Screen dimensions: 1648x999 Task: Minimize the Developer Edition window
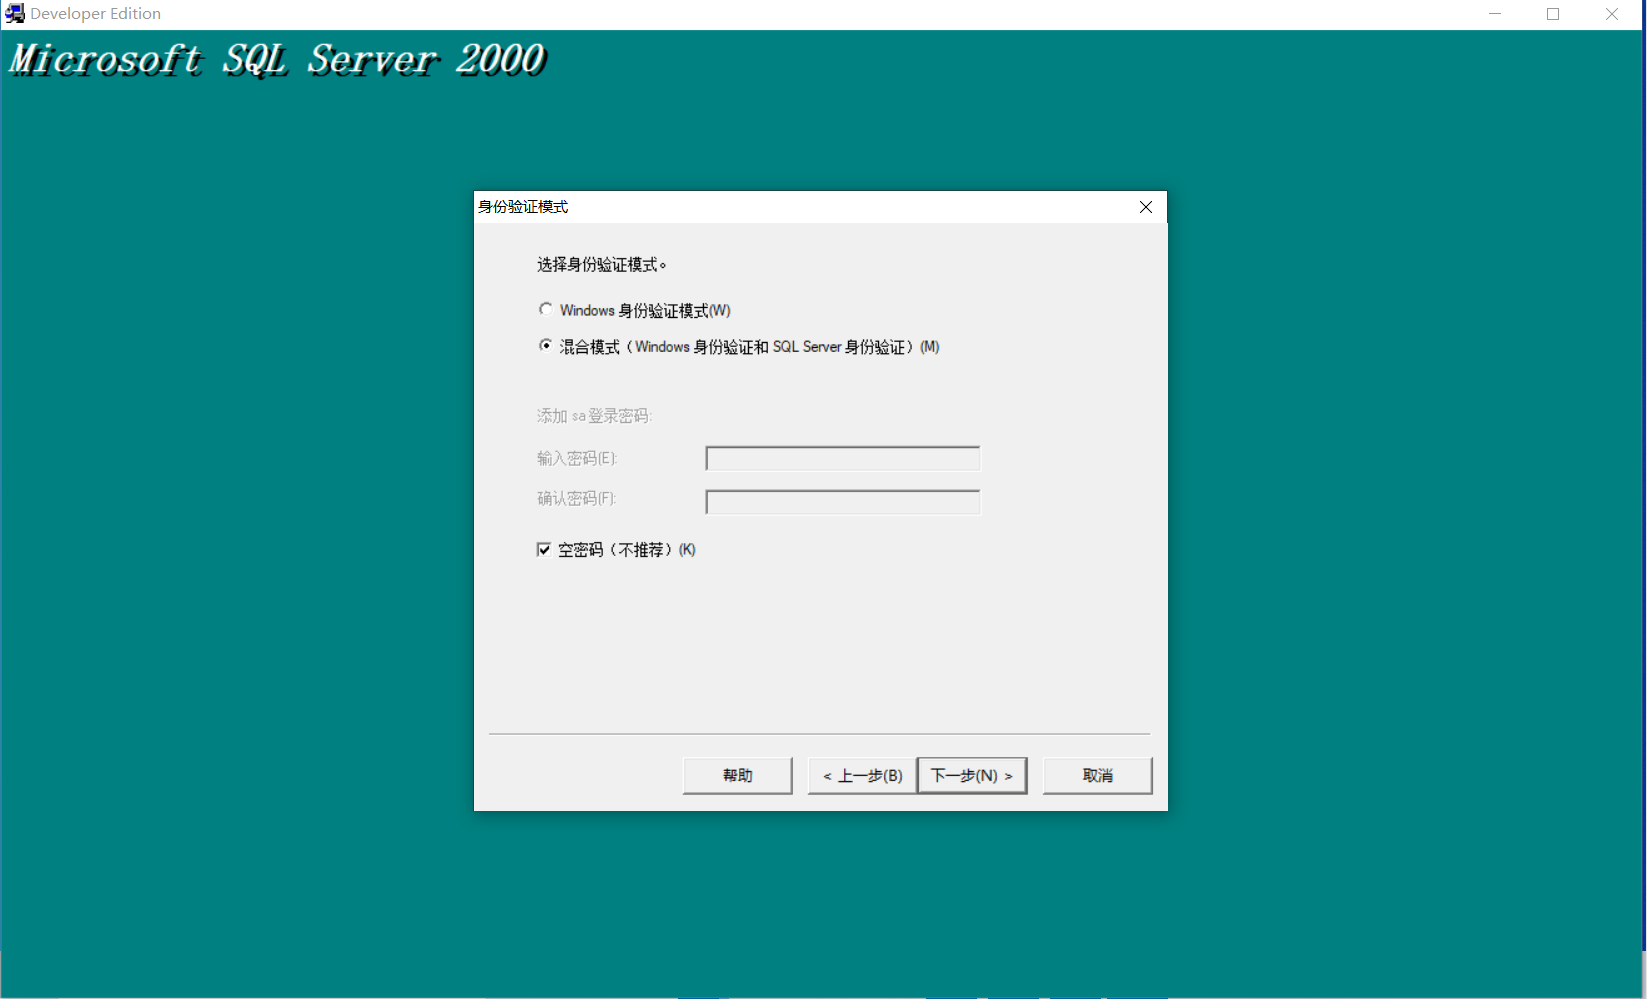pyautogui.click(x=1495, y=14)
